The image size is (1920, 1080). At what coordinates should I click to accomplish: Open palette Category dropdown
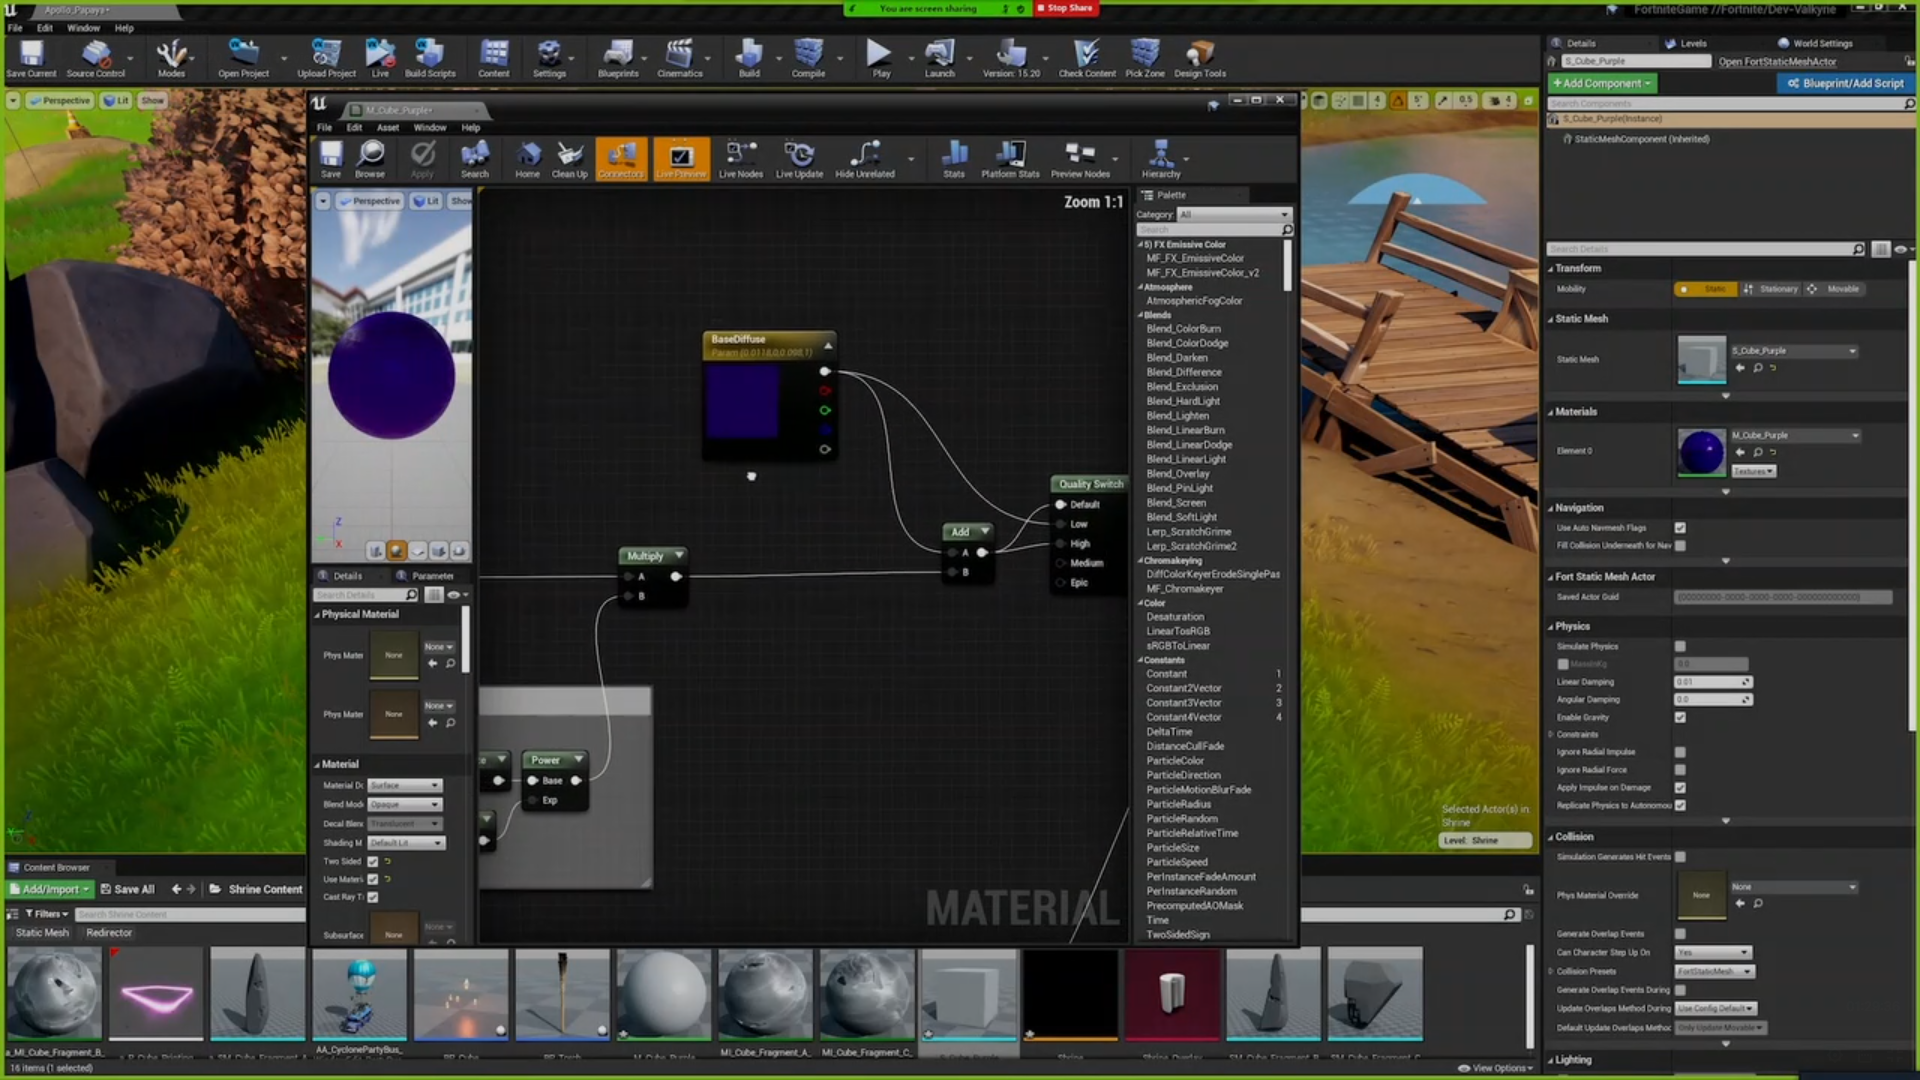[x=1234, y=215]
